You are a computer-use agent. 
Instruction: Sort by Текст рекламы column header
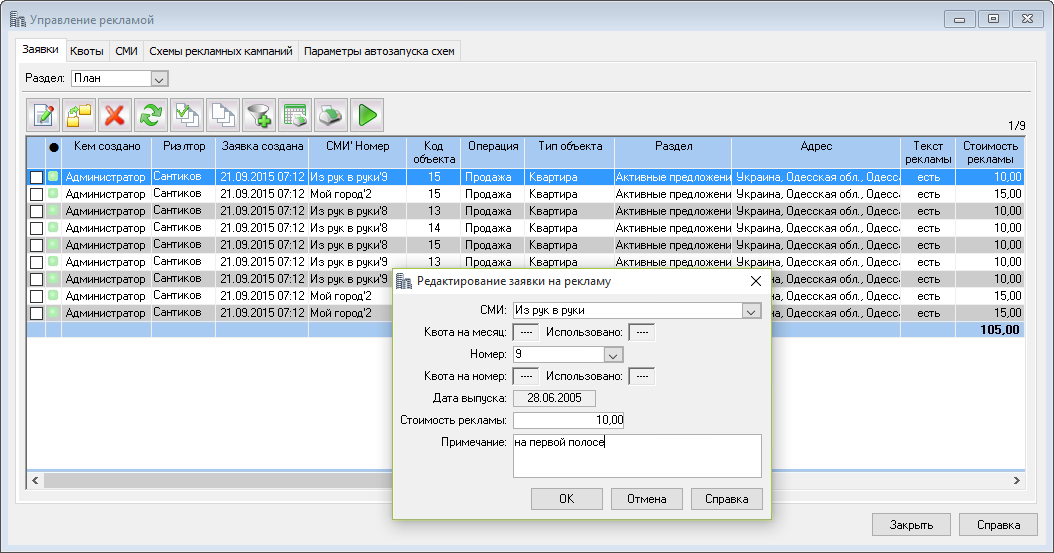(928, 153)
